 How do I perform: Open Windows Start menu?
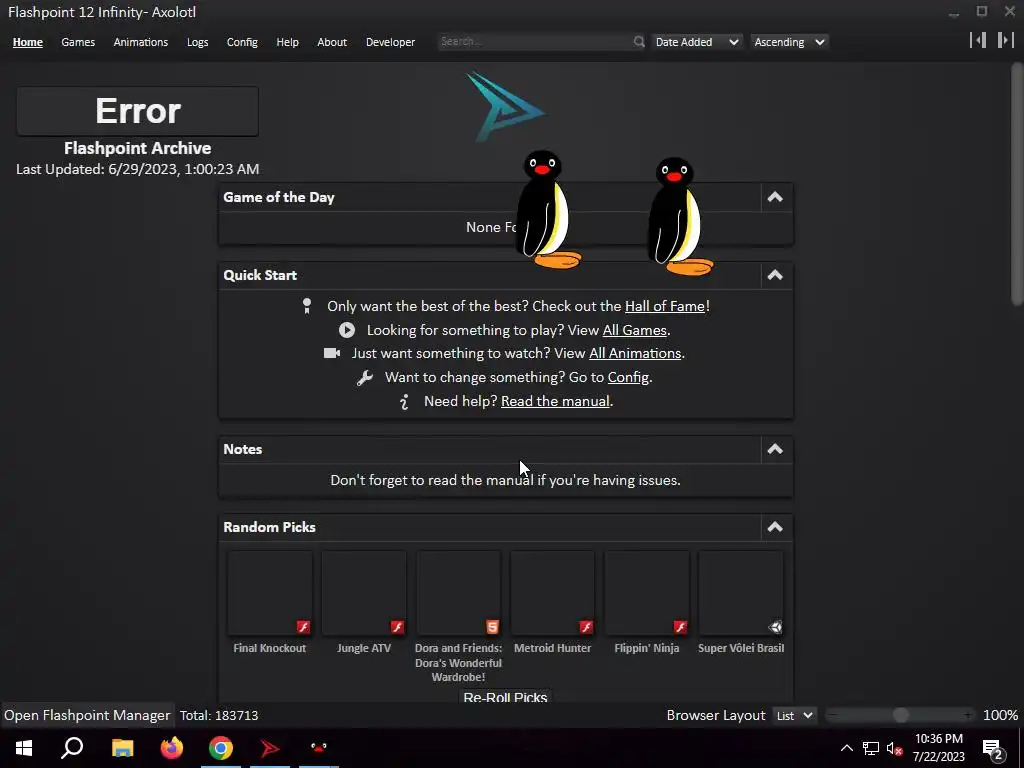click(24, 748)
